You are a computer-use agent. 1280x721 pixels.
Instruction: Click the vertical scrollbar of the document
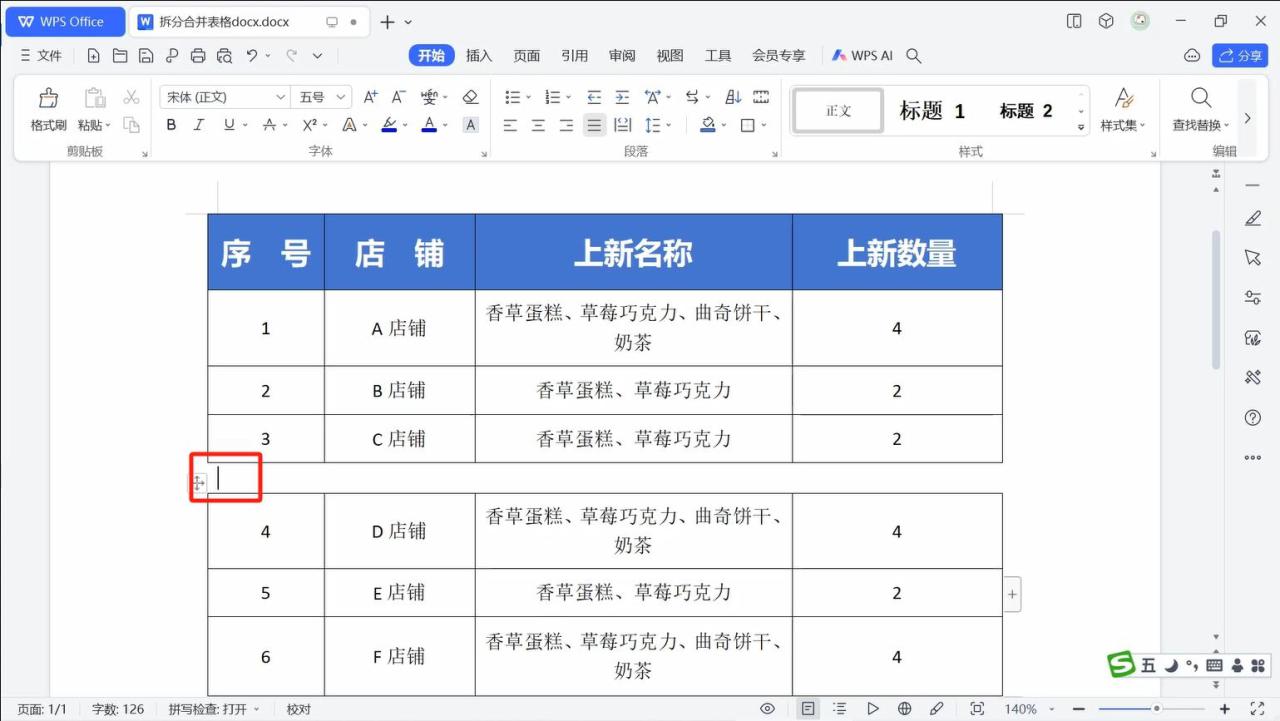point(1216,300)
